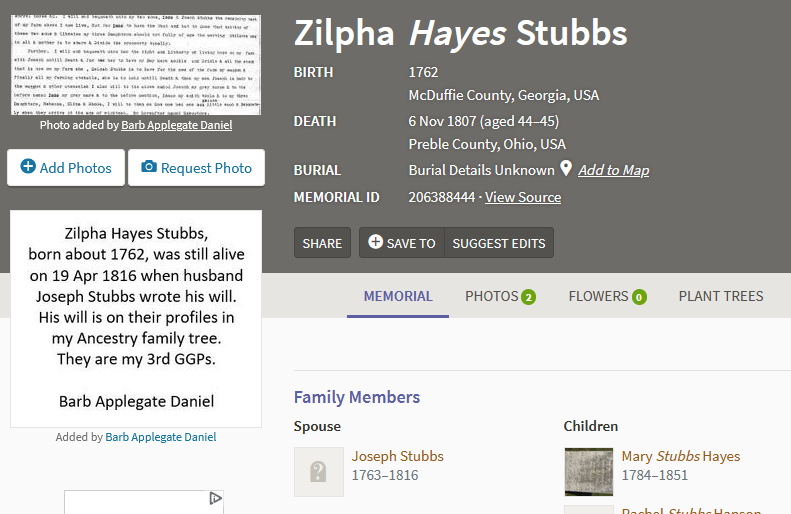Click the flowers count badge

639,297
